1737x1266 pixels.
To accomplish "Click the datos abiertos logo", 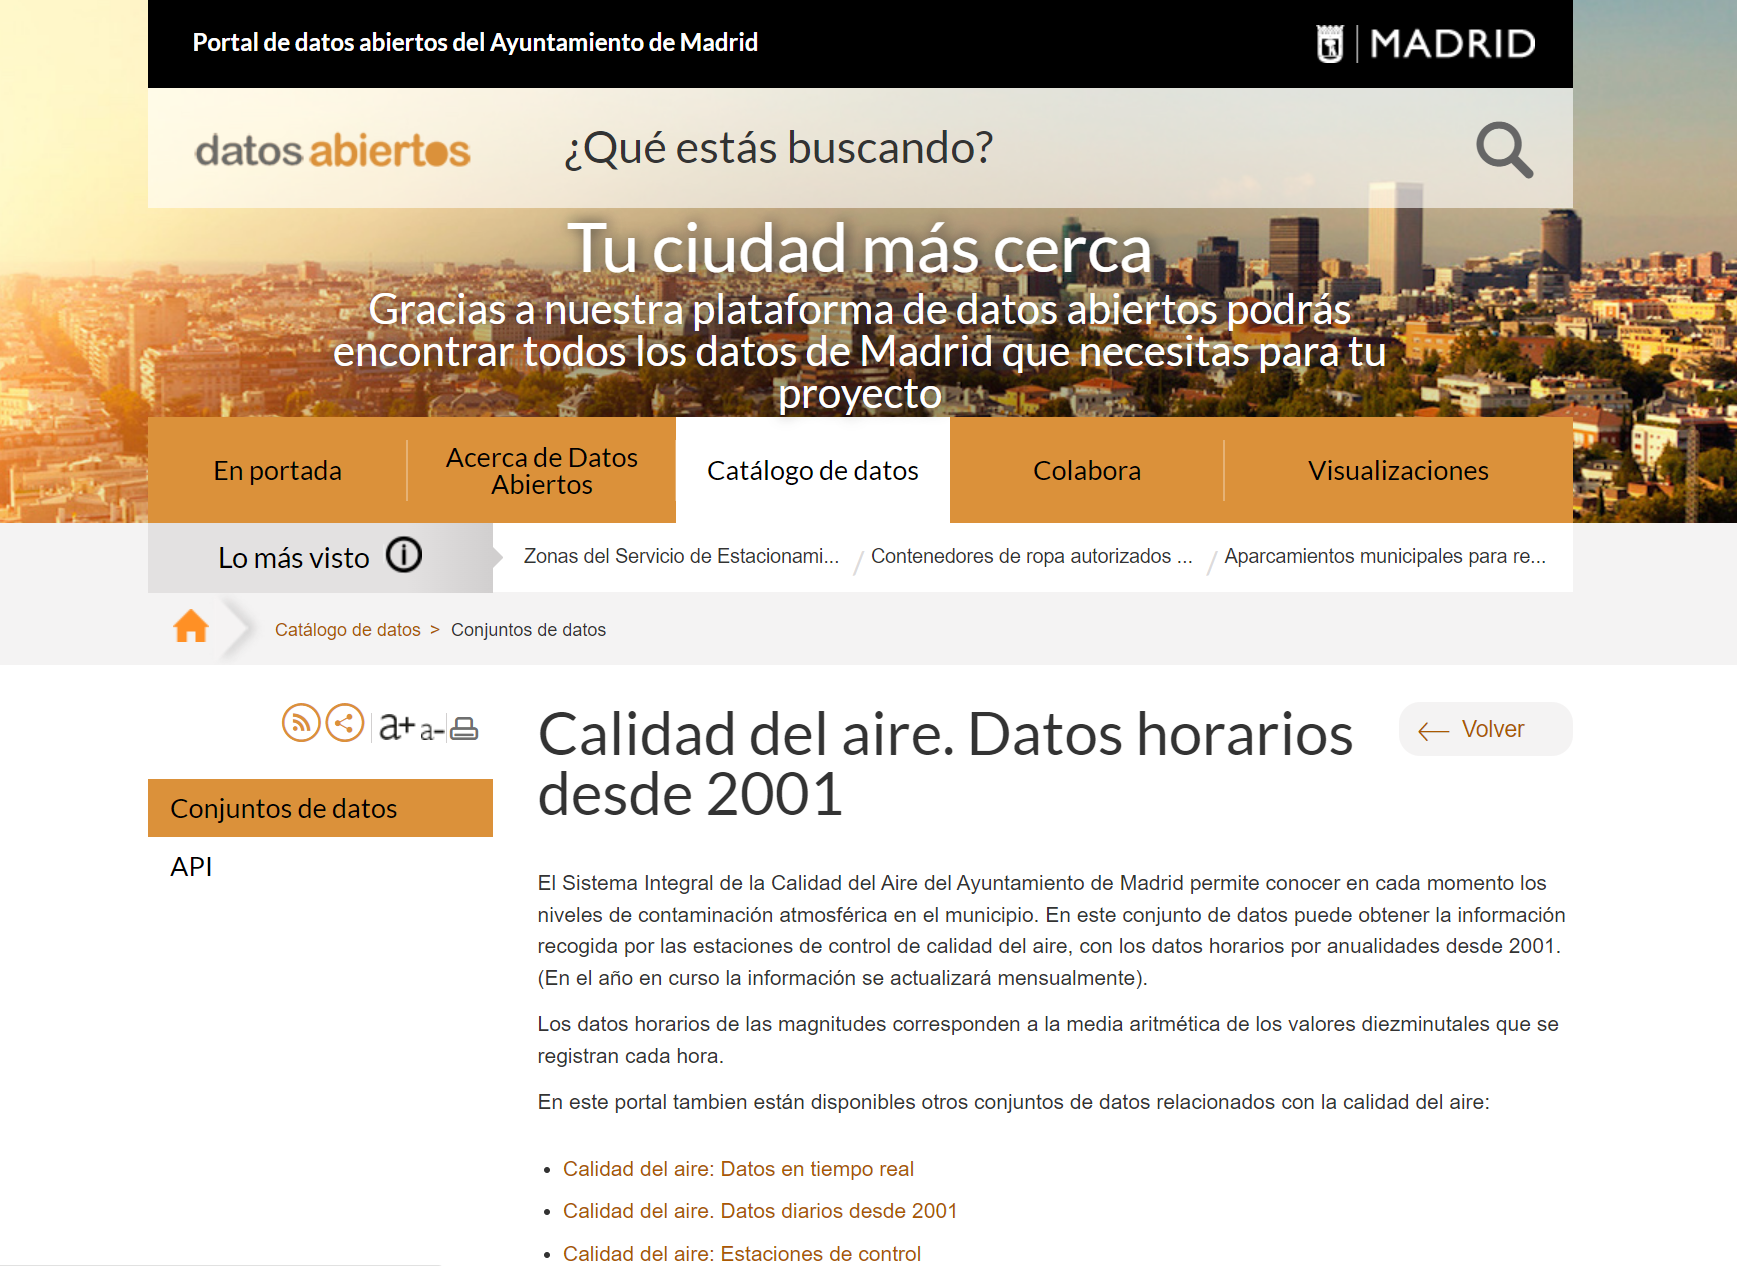I will pos(332,150).
